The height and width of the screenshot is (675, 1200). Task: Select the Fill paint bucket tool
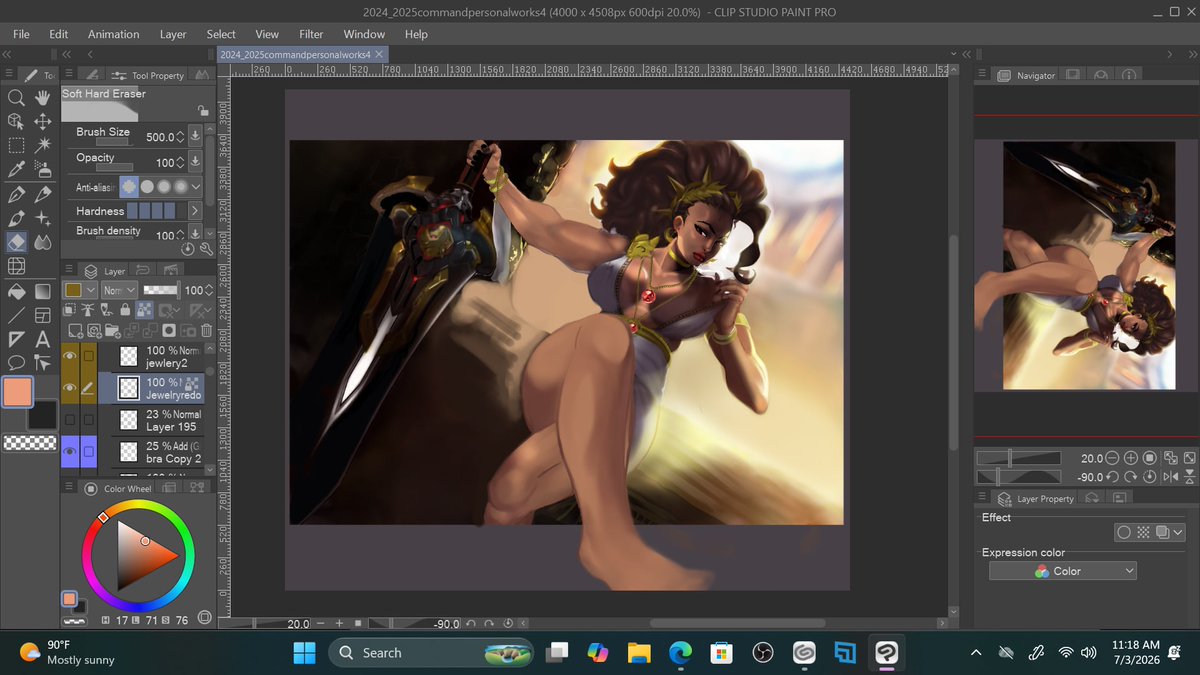tap(16, 291)
